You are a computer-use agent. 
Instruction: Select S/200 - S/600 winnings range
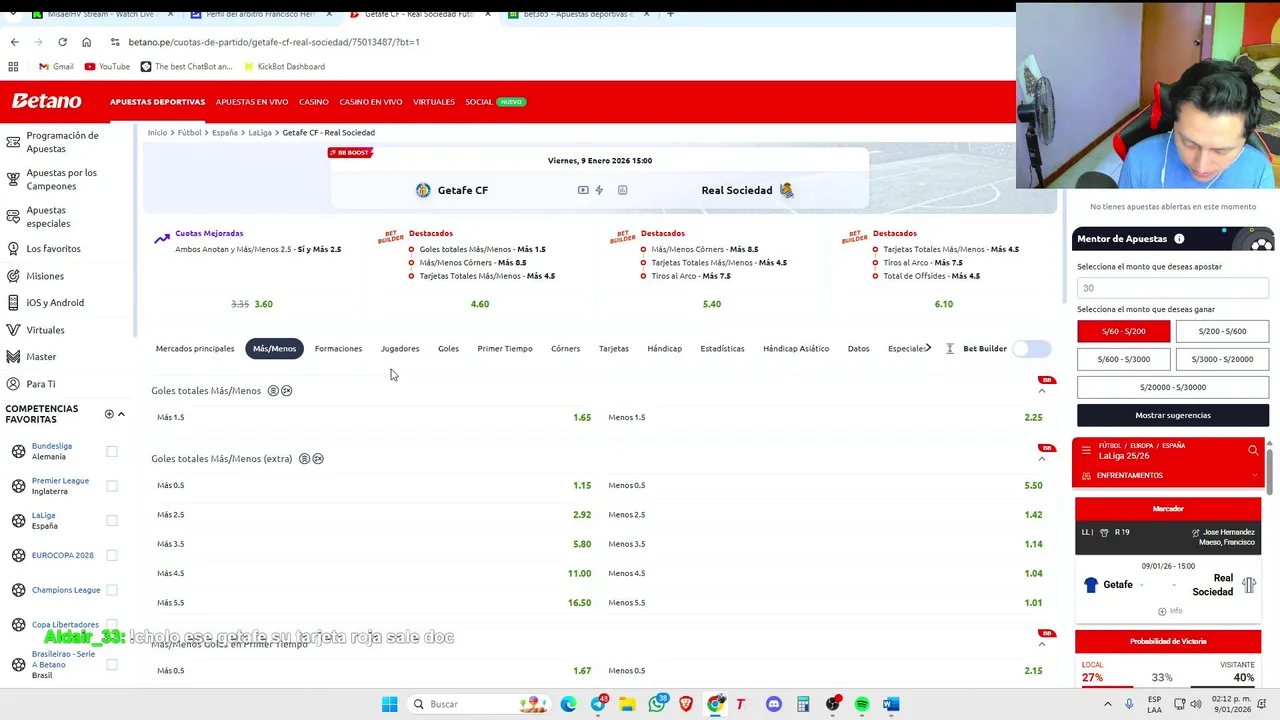(x=1222, y=331)
